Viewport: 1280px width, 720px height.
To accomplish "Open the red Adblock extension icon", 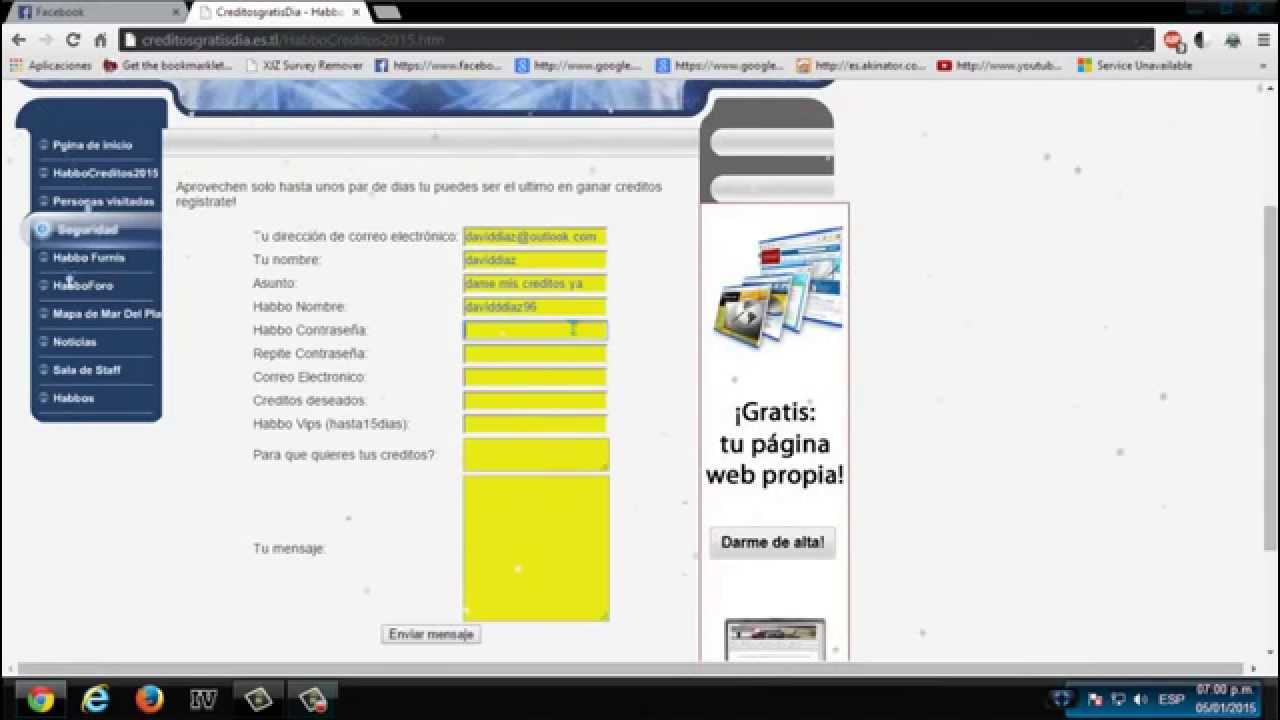I will coord(1173,40).
